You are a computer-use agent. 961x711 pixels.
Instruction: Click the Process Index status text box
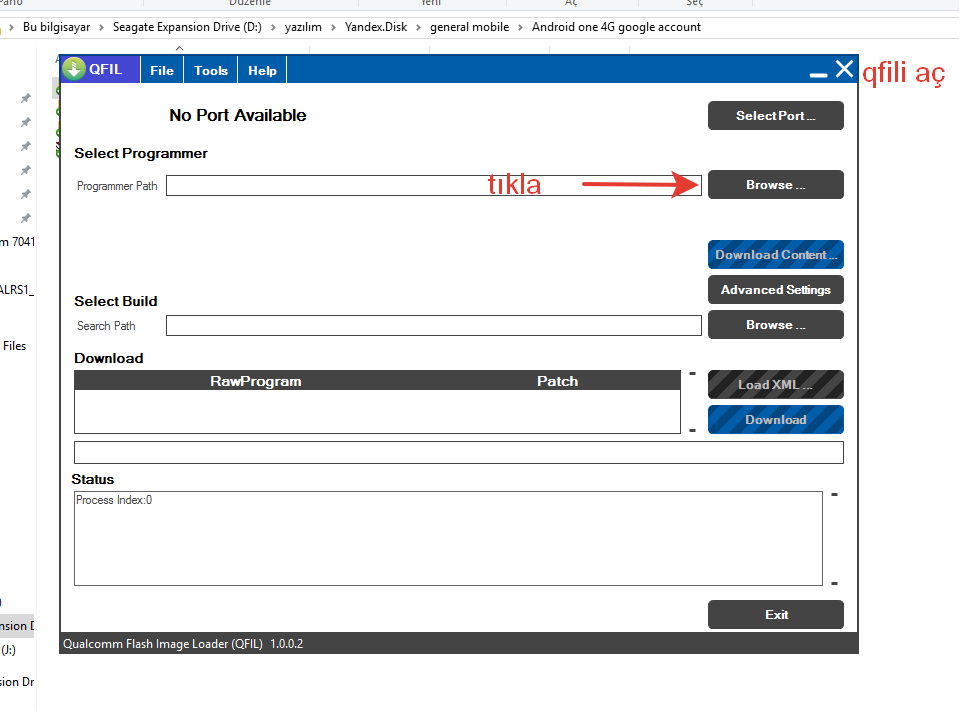tap(448, 538)
